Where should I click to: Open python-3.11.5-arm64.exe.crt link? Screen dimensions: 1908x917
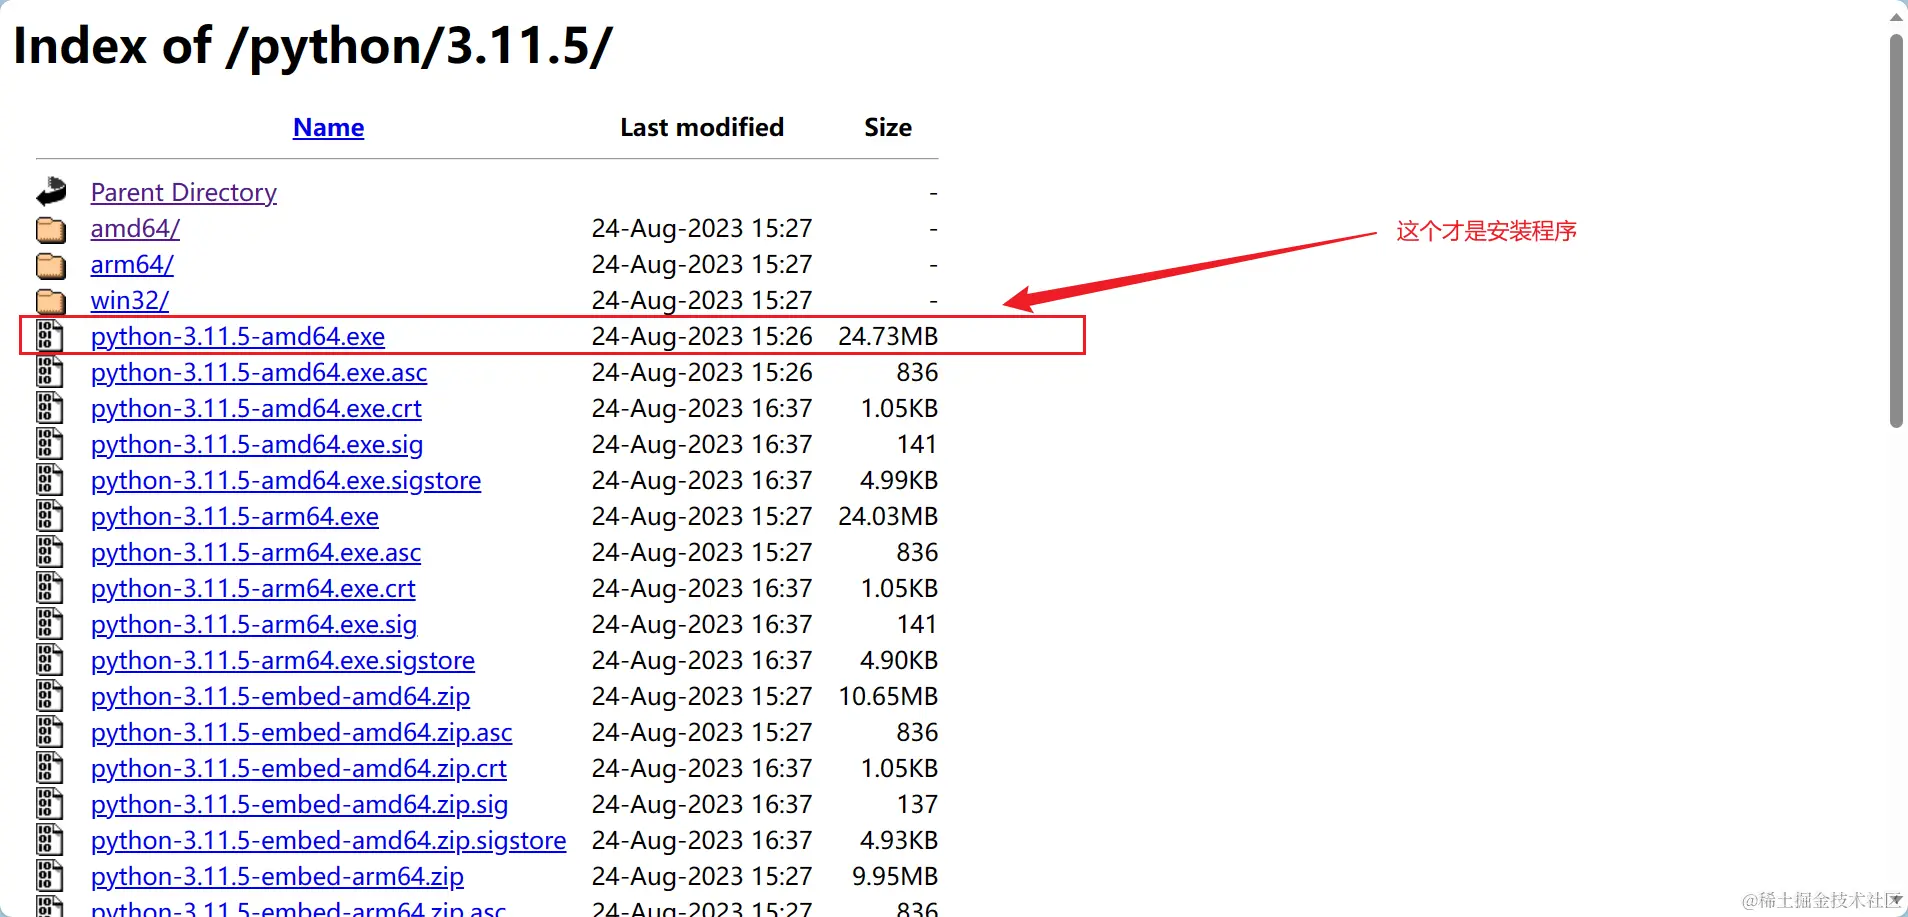tap(253, 588)
